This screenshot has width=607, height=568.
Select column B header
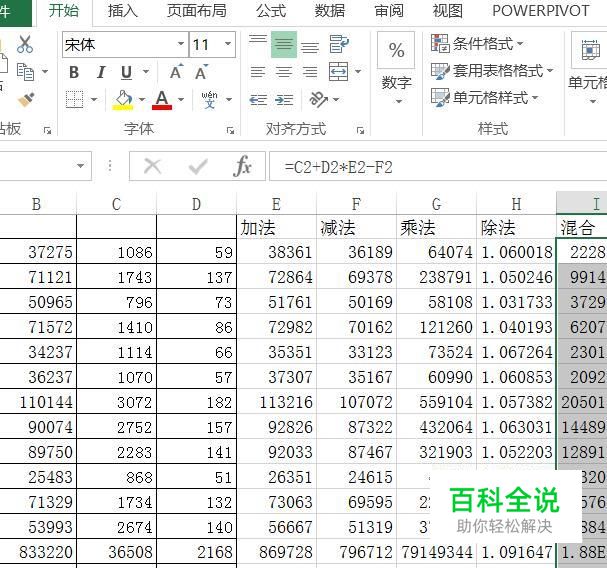click(36, 204)
